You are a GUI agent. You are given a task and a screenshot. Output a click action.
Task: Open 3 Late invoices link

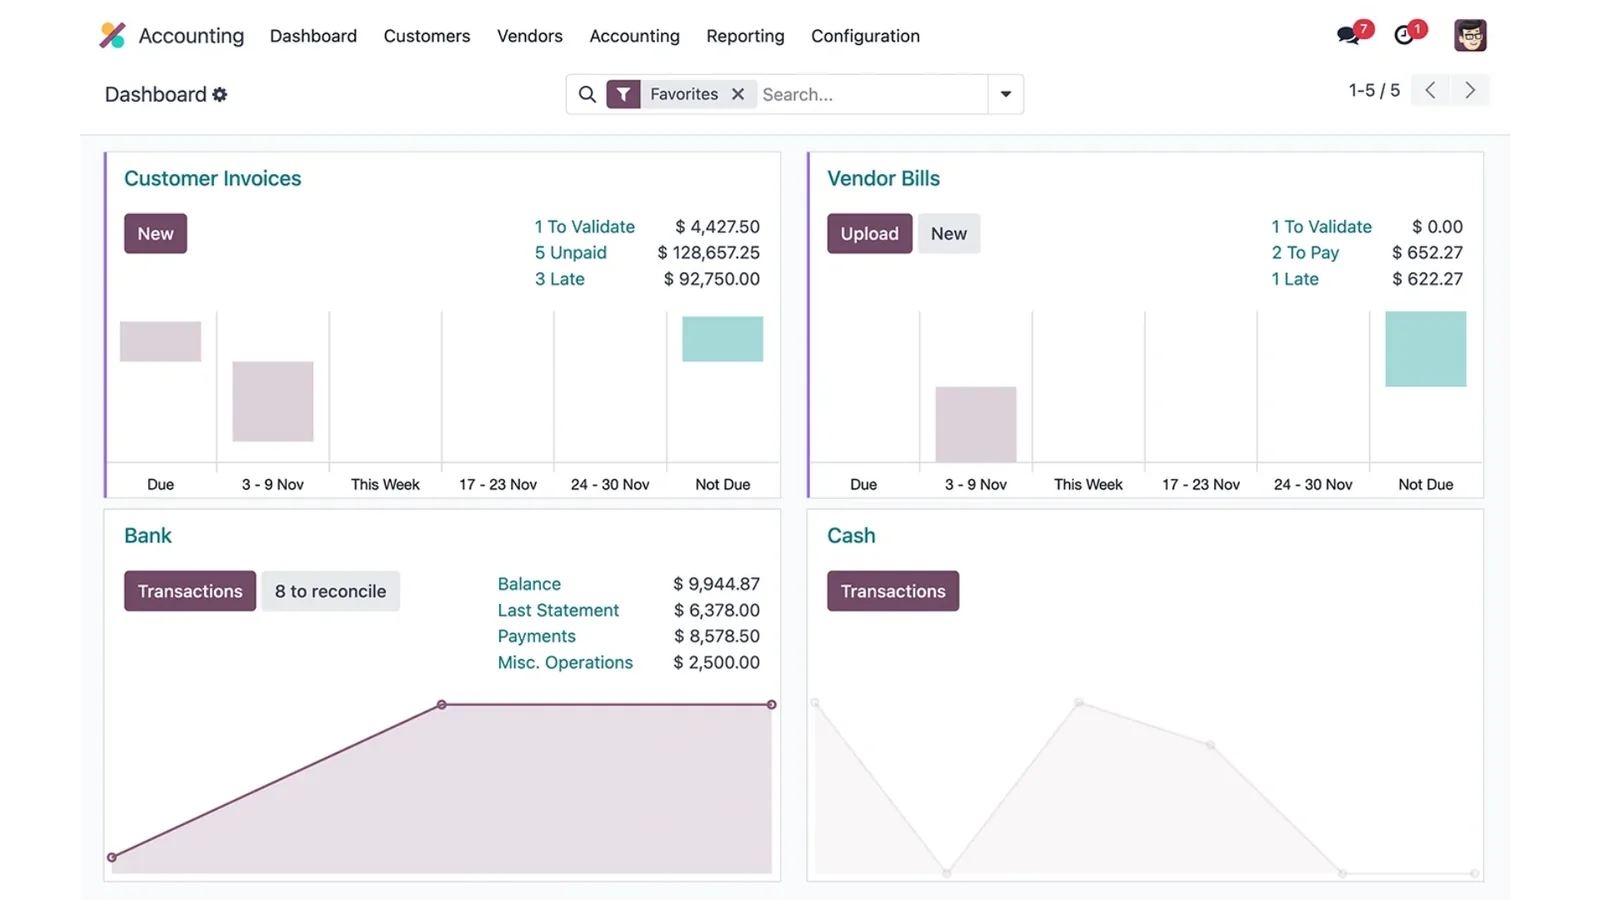pyautogui.click(x=559, y=279)
